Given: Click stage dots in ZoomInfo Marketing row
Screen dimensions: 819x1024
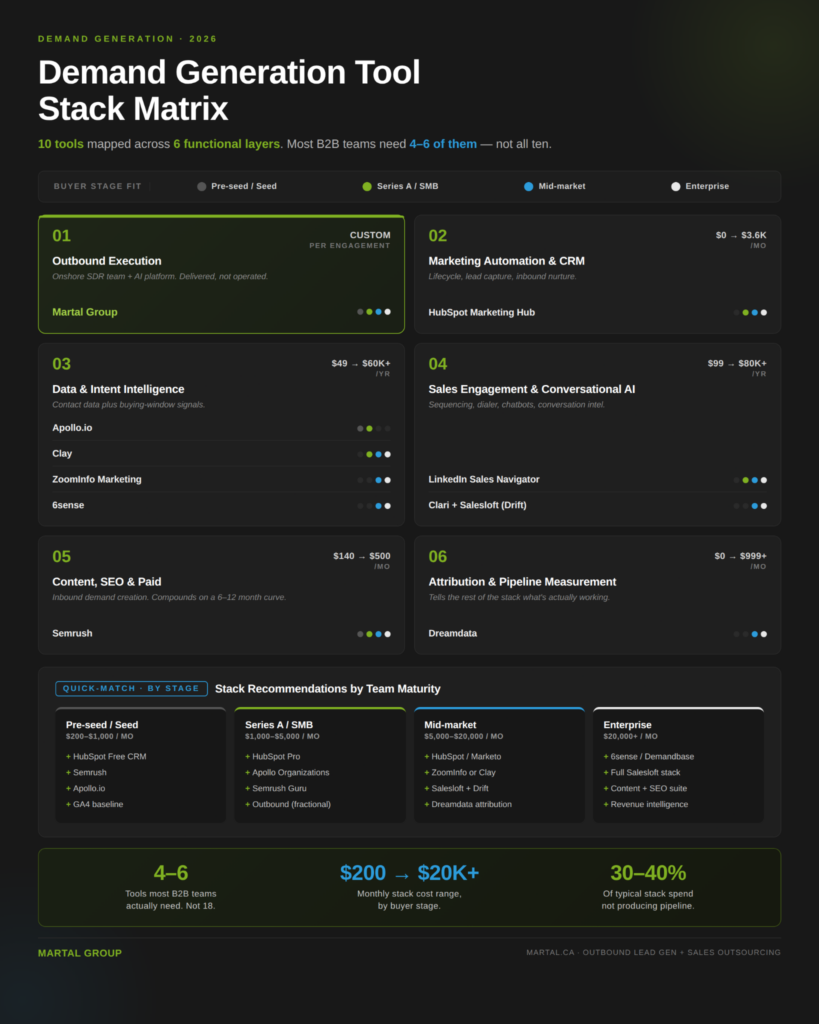Looking at the screenshot, I should 374,481.
